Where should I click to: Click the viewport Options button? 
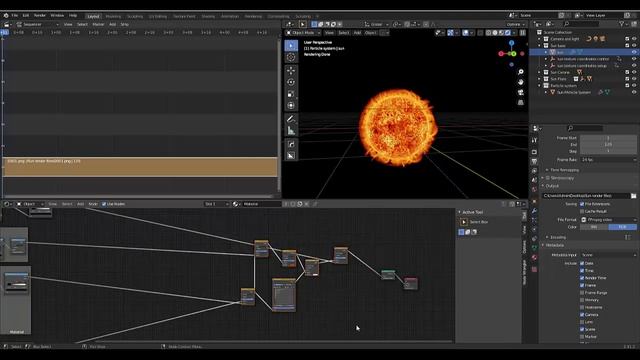click(x=515, y=24)
